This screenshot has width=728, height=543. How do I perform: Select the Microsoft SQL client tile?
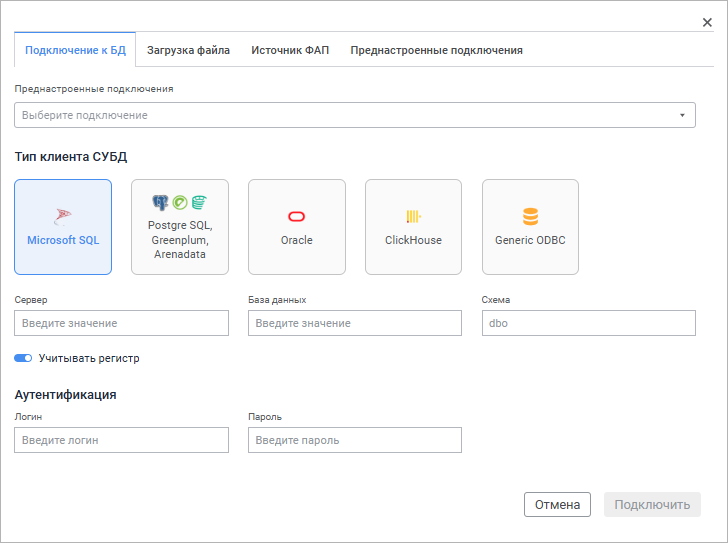[63, 227]
